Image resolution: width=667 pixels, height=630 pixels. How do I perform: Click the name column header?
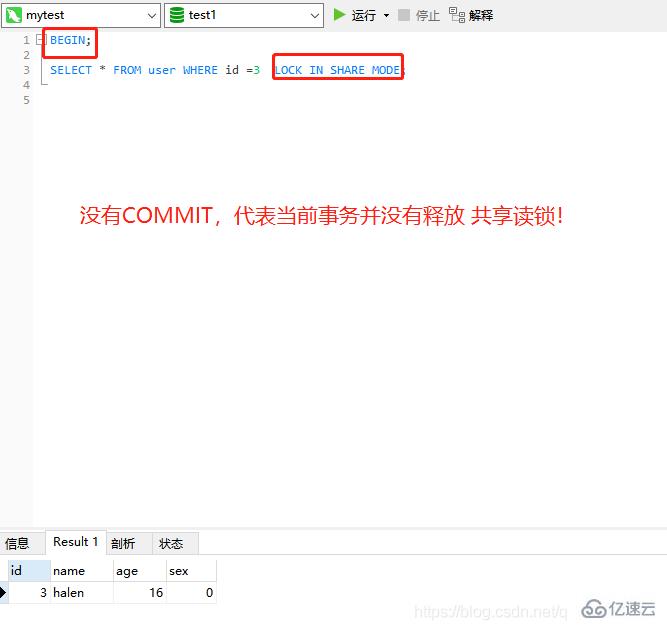tap(82, 570)
